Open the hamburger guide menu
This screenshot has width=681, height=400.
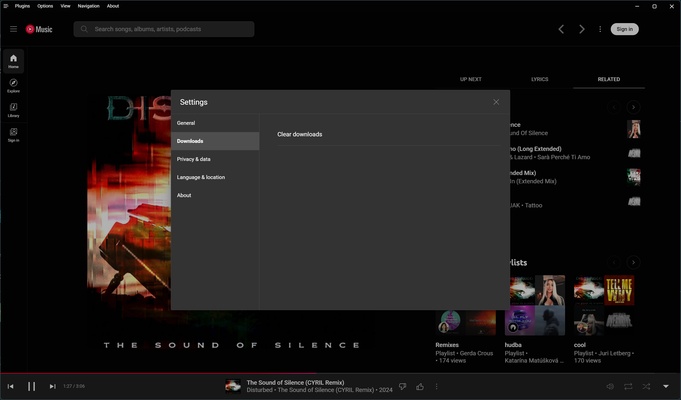pyautogui.click(x=13, y=29)
